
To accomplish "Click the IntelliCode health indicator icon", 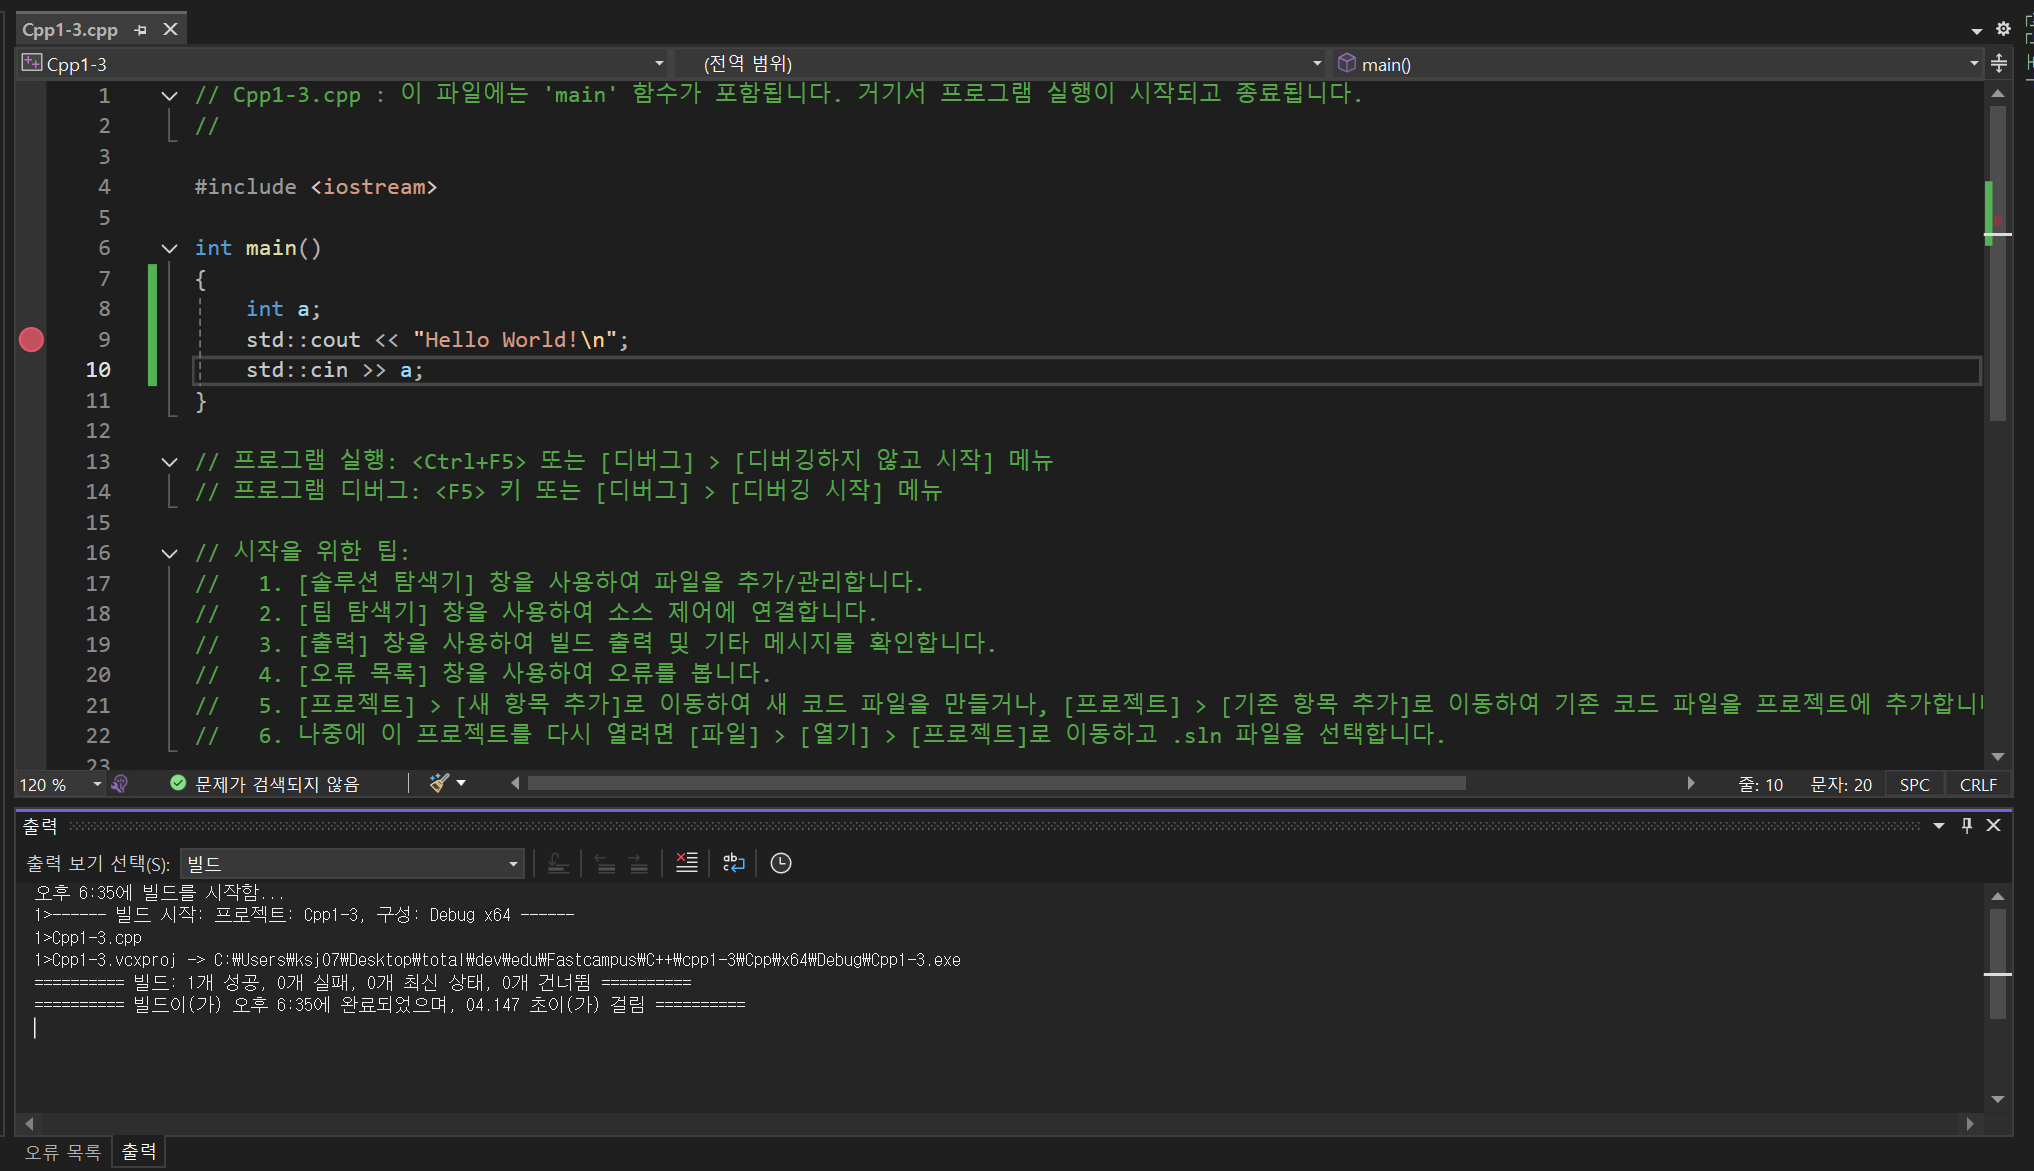I will point(120,784).
